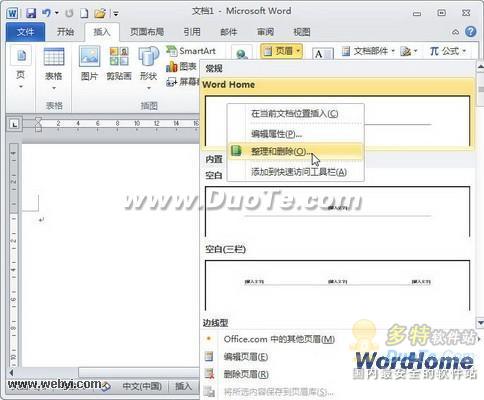The height and width of the screenshot is (400, 484).
Task: Collapse the ribbon with the caret icon
Action: pos(455,32)
